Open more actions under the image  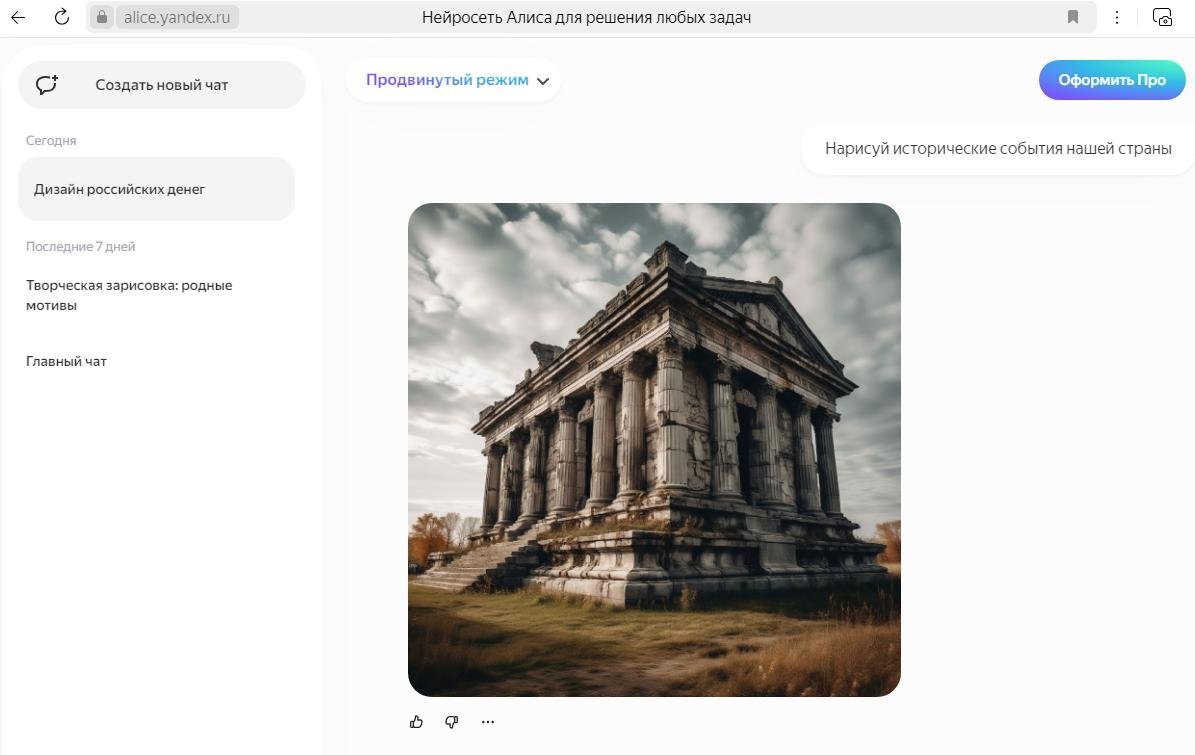(488, 721)
